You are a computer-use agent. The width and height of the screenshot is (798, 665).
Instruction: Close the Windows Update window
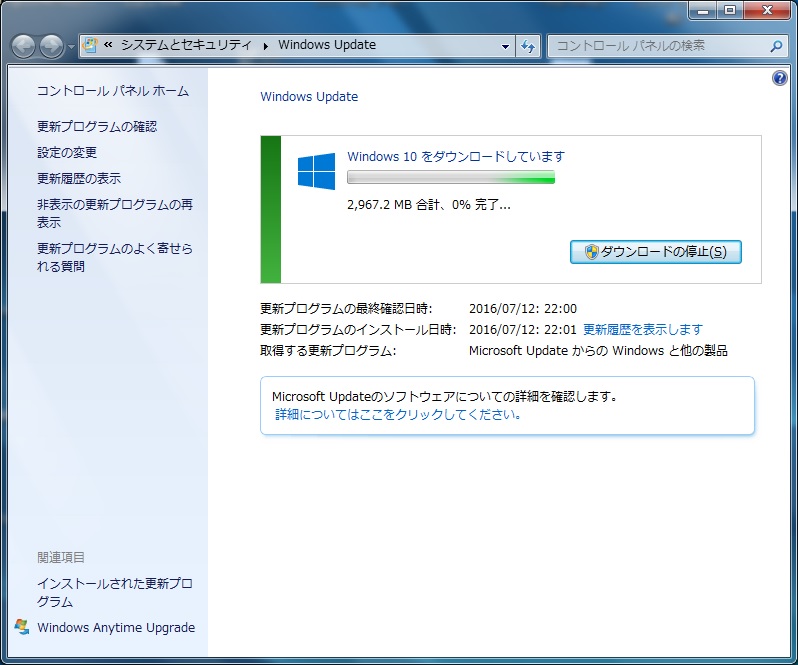(x=767, y=10)
